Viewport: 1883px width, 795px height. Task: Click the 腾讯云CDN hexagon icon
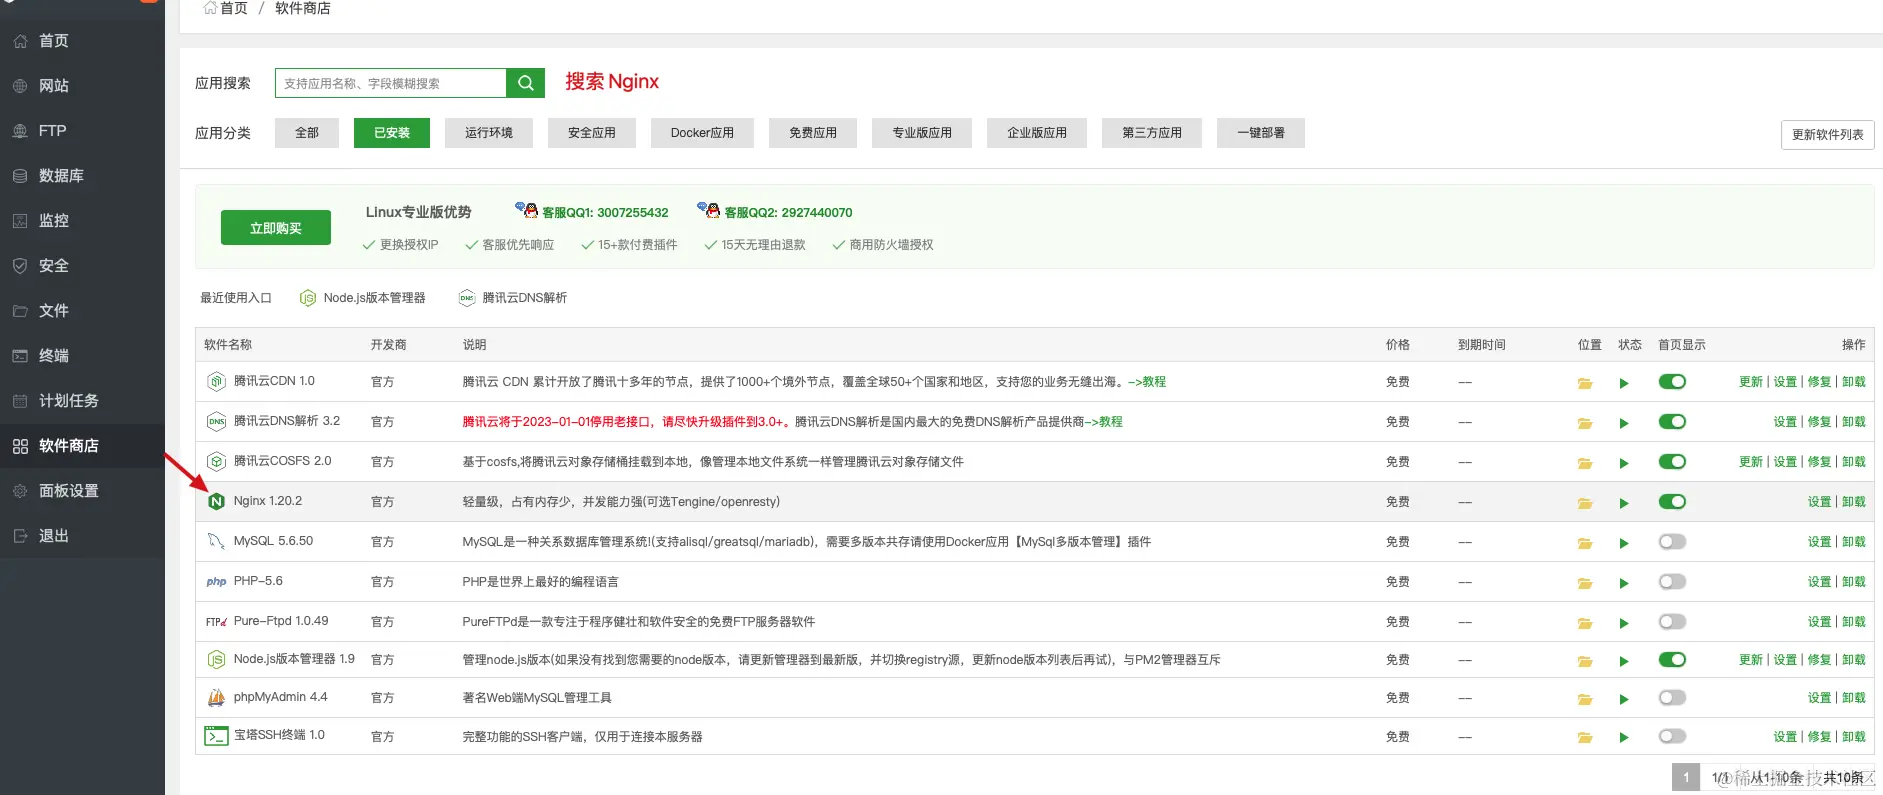[216, 381]
